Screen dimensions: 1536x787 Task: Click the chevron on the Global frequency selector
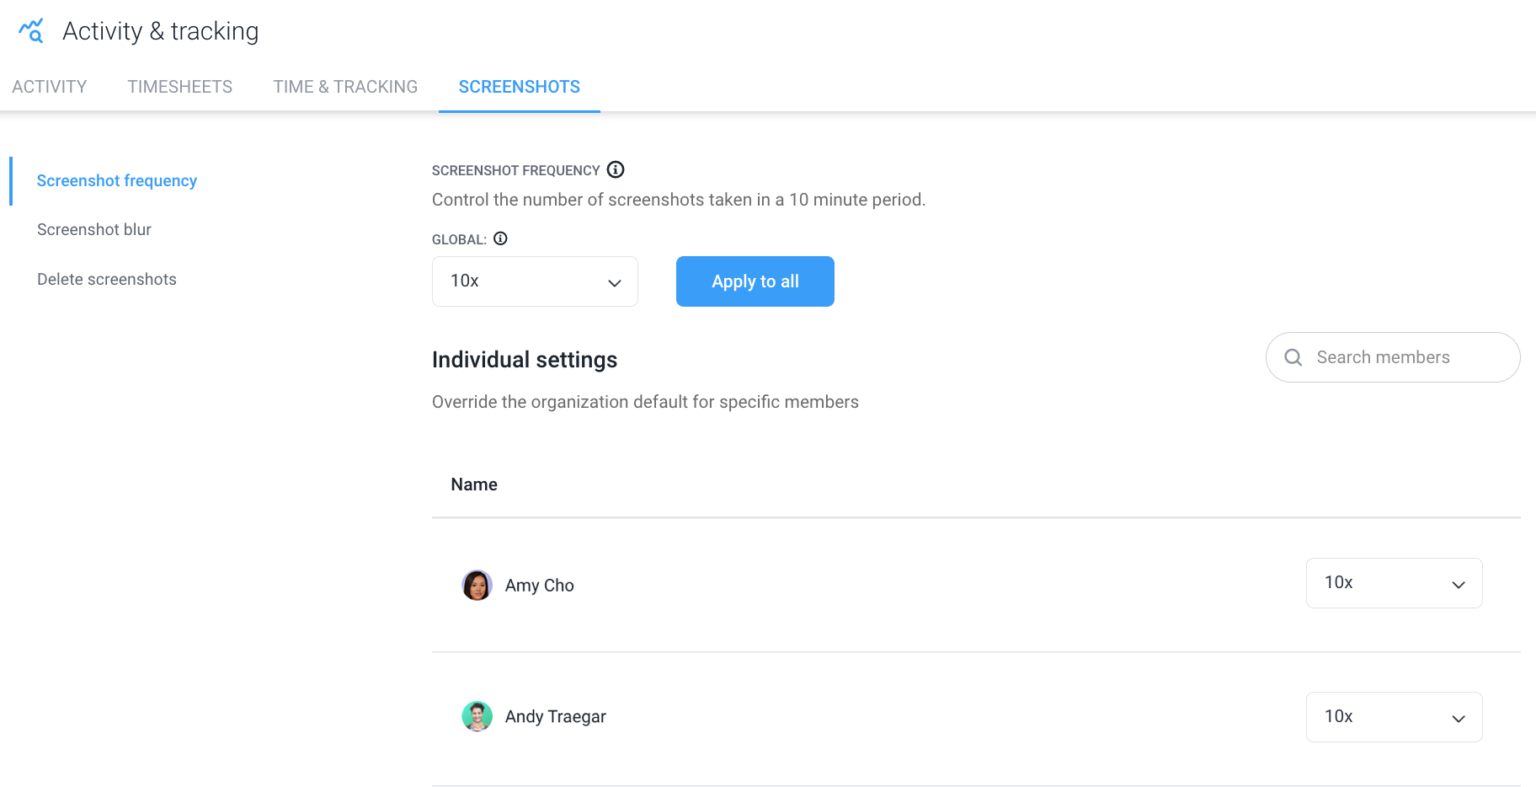click(614, 282)
